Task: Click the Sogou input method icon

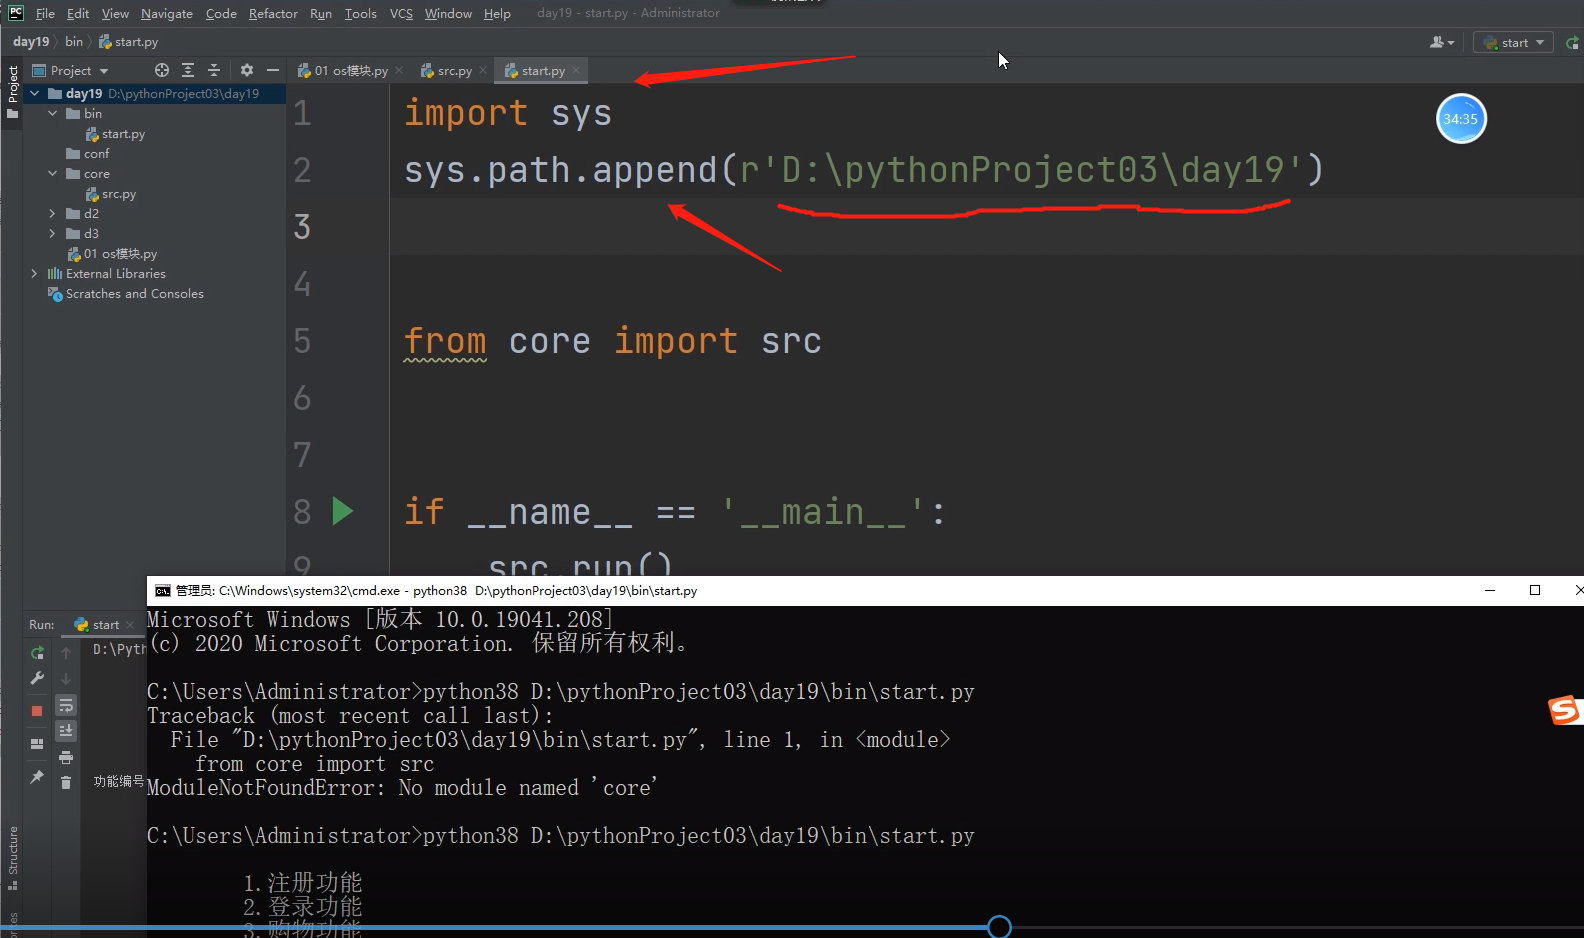Action: click(x=1564, y=710)
